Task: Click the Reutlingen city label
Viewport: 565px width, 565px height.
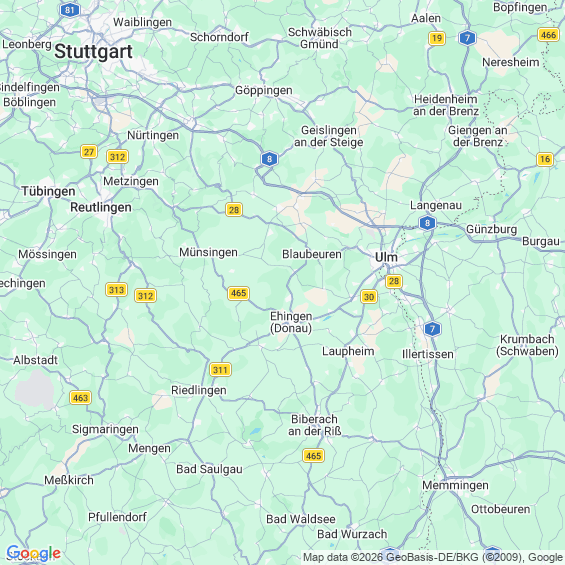Action: click(101, 207)
